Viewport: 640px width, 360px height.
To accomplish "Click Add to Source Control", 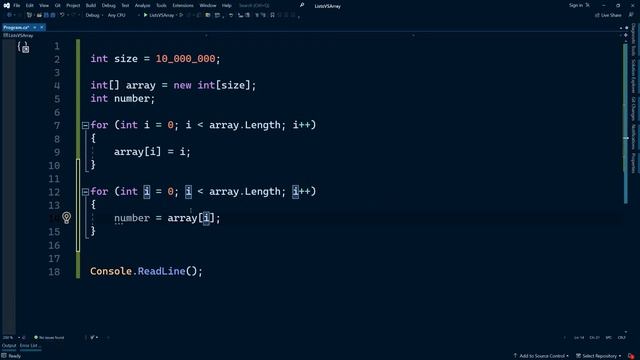I will 541,356.
